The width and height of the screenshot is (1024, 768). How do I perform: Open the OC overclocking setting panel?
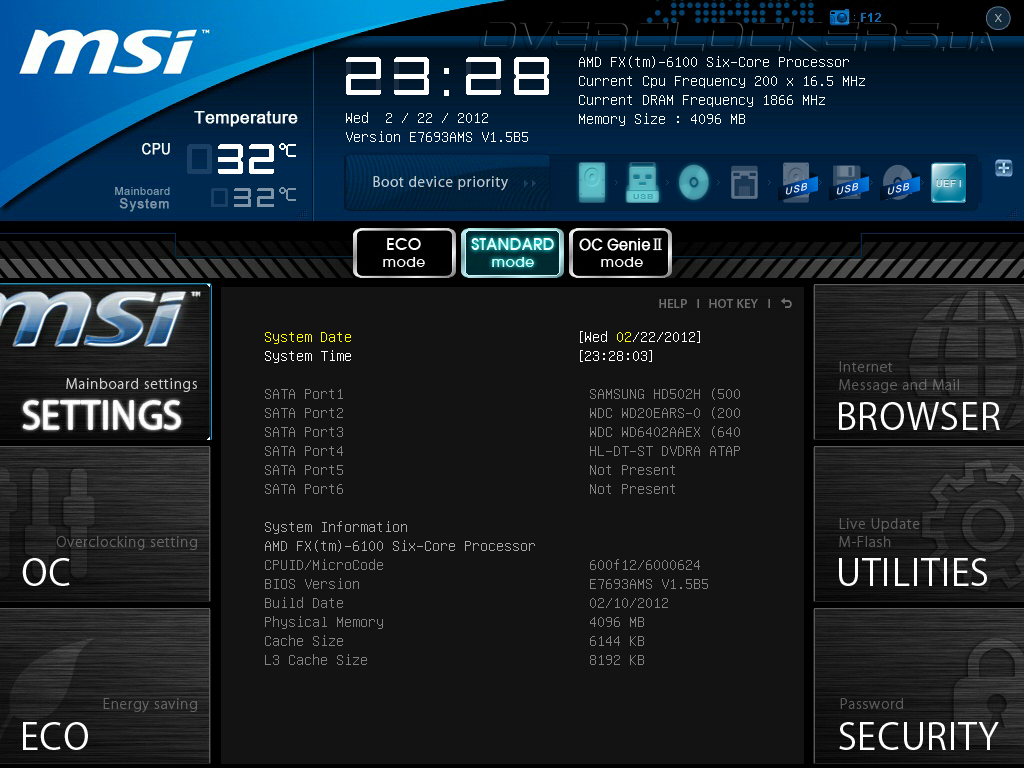pos(105,524)
